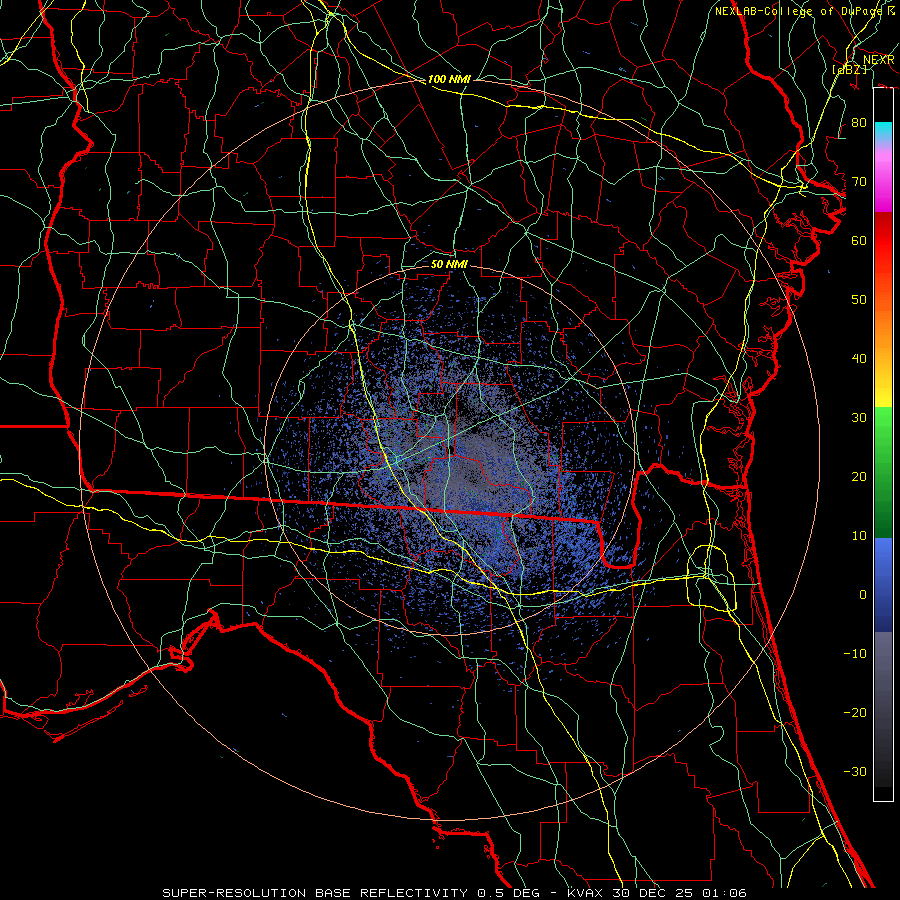Select the 80 value on the dBZ scale
900x900 pixels.
[x=859, y=122]
